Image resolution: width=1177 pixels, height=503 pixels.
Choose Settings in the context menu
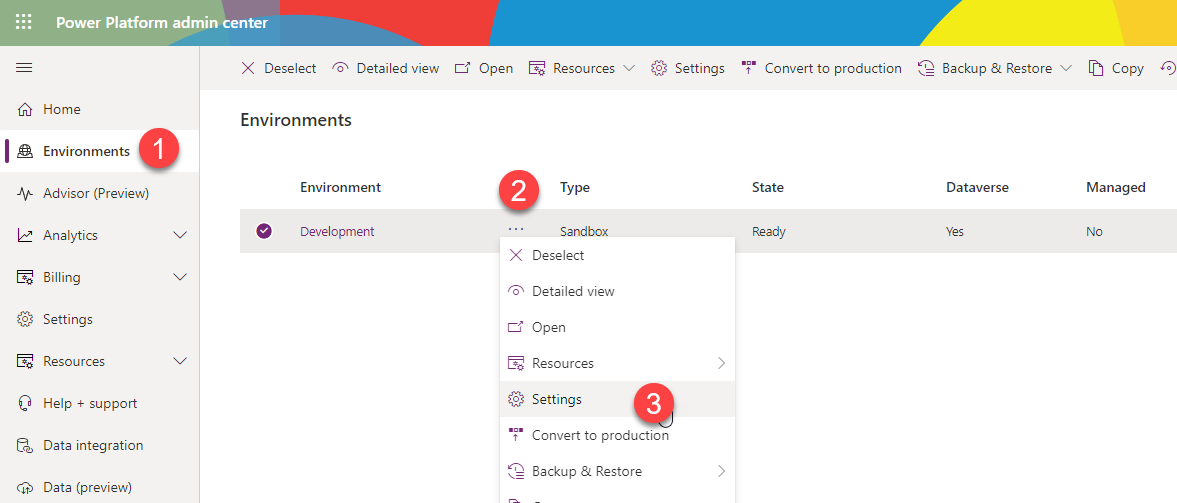618,399
